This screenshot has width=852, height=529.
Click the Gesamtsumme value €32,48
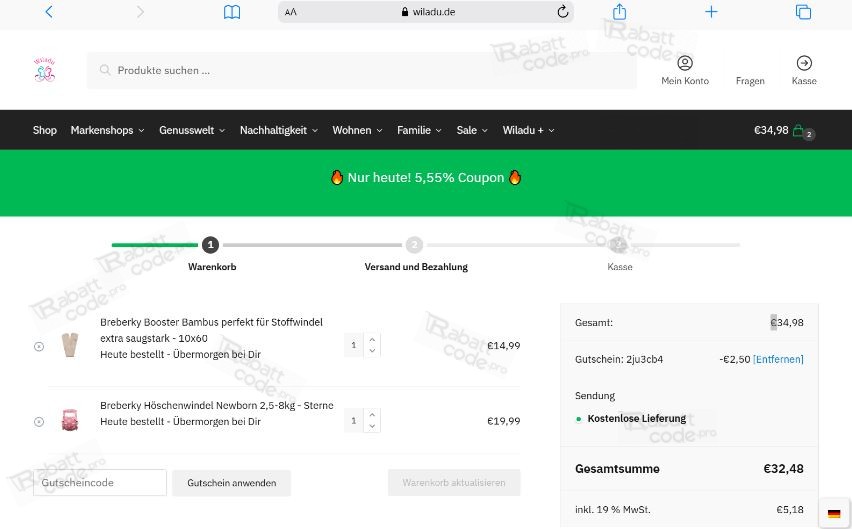pos(783,469)
